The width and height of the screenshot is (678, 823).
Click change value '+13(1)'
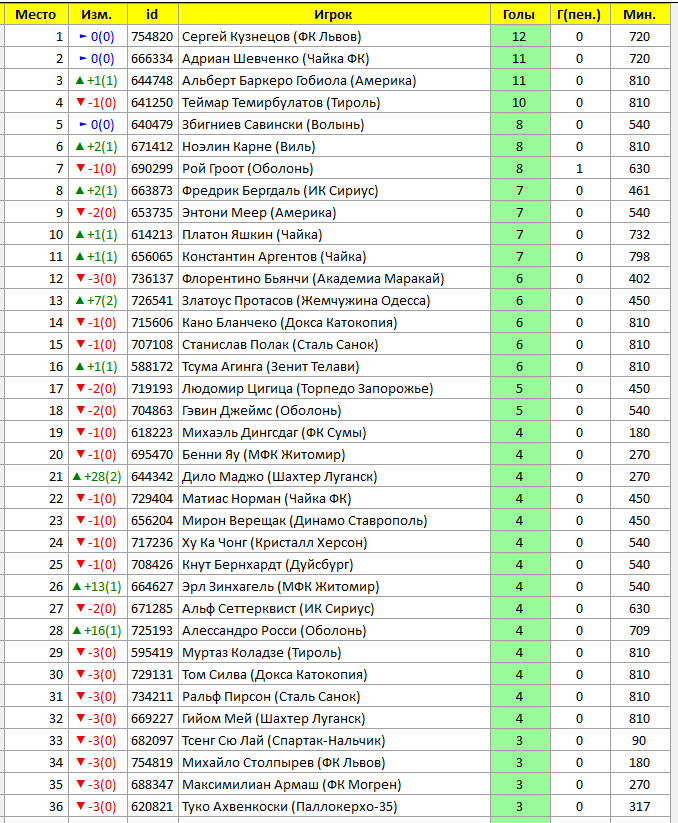click(x=98, y=587)
